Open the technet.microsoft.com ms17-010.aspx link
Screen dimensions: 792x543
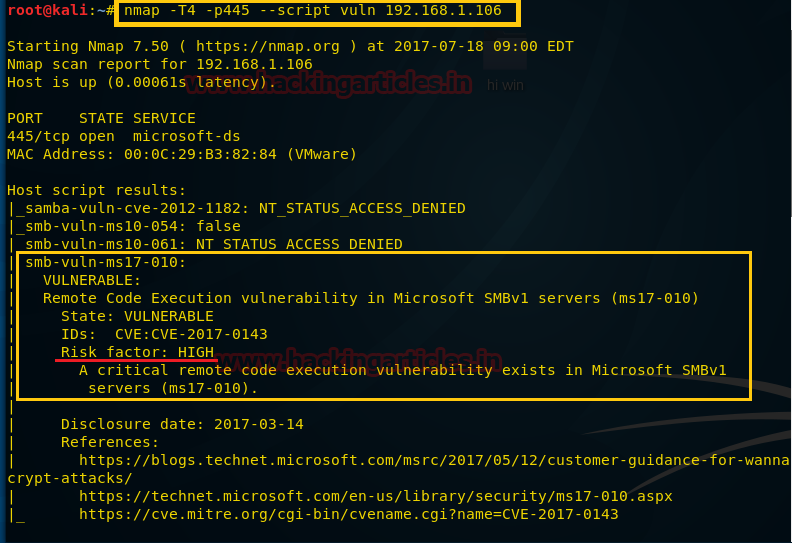coord(375,496)
